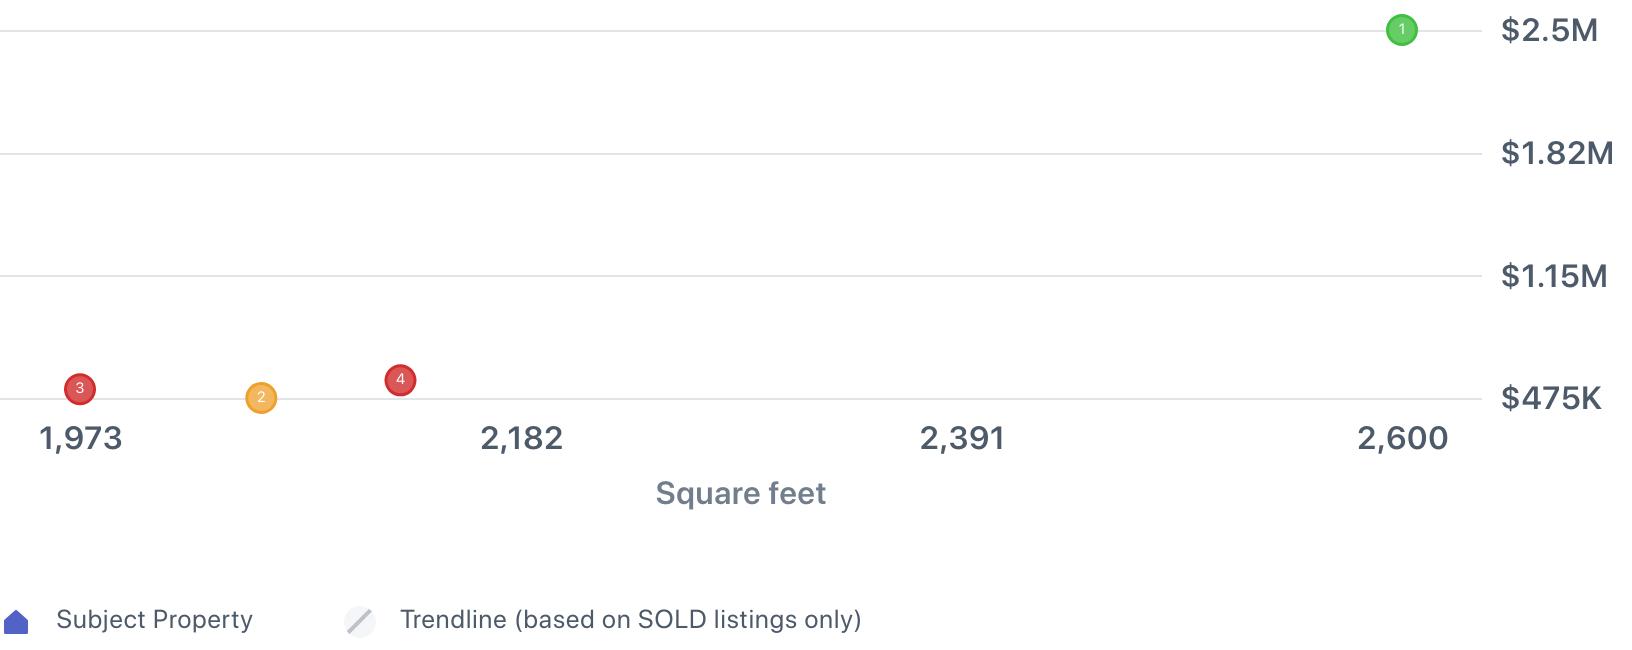
Task: Select the 2,182 x-axis tick label
Action: [x=521, y=438]
